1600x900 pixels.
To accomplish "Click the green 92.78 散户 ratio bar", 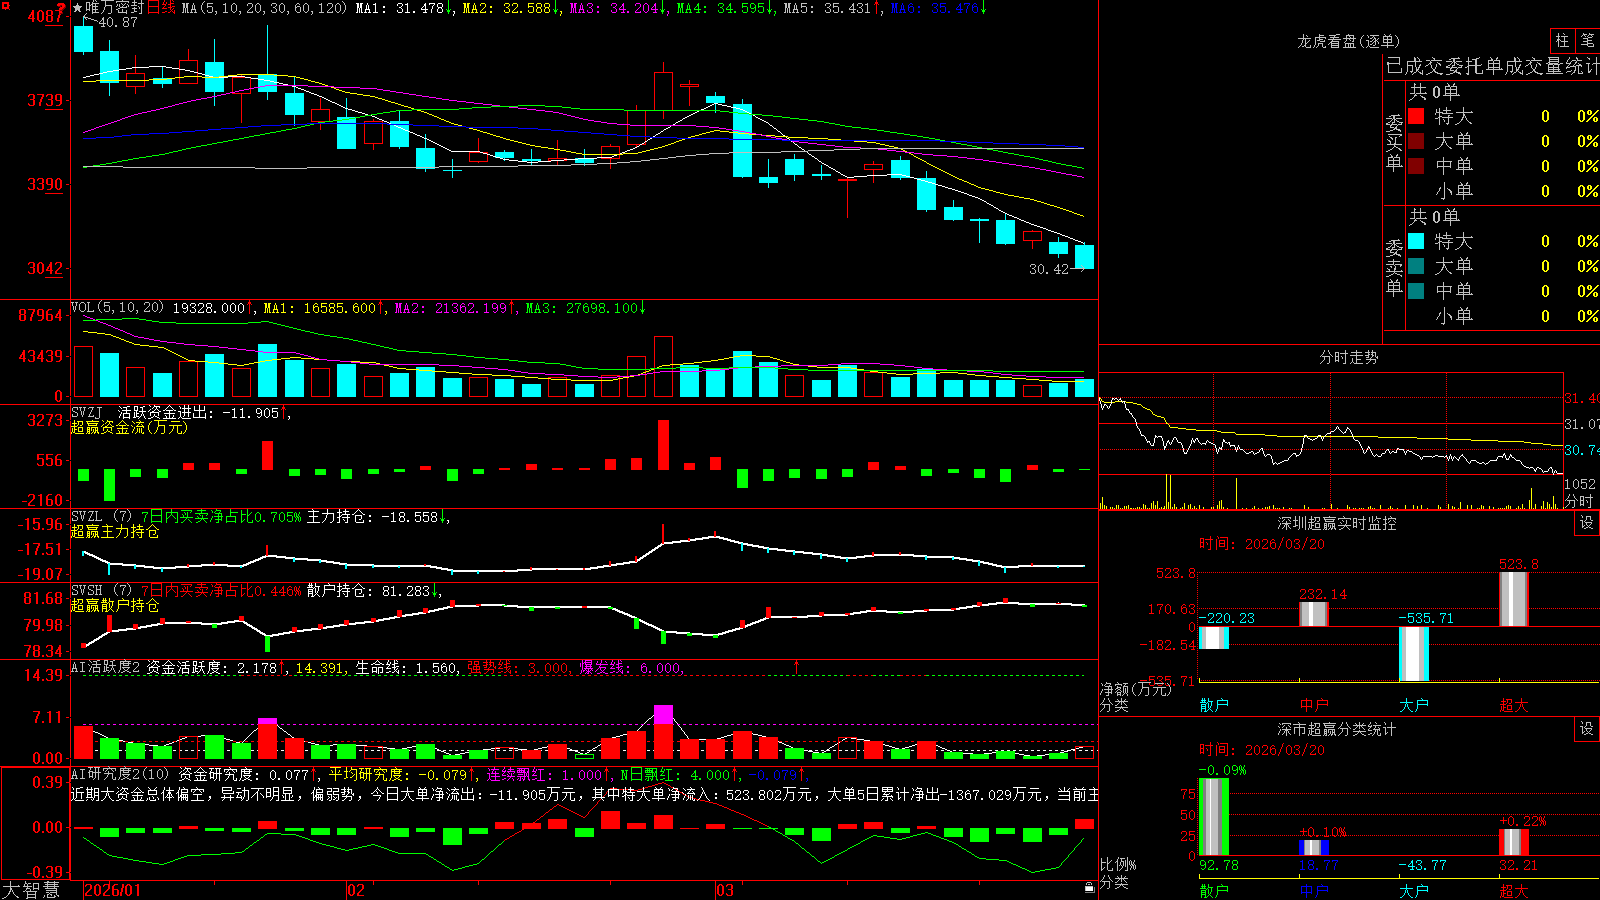I will coord(1214,817).
